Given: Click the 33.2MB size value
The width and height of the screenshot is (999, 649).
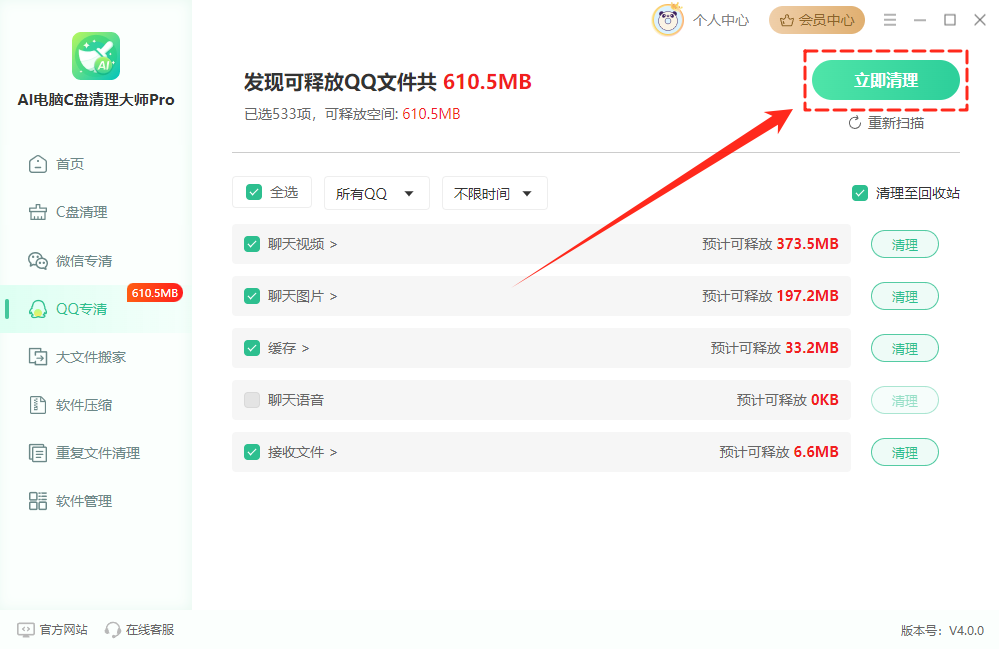Looking at the screenshot, I should tap(812, 348).
